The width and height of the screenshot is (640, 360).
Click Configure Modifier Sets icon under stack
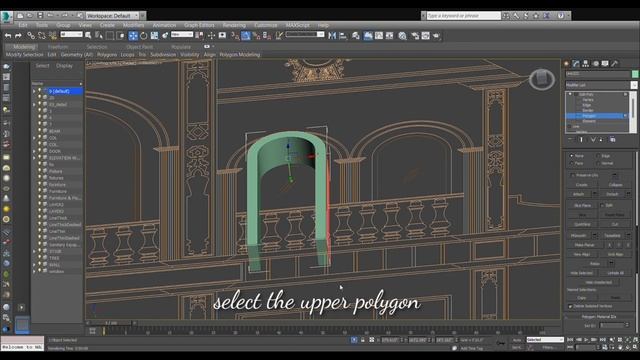[x=613, y=140]
